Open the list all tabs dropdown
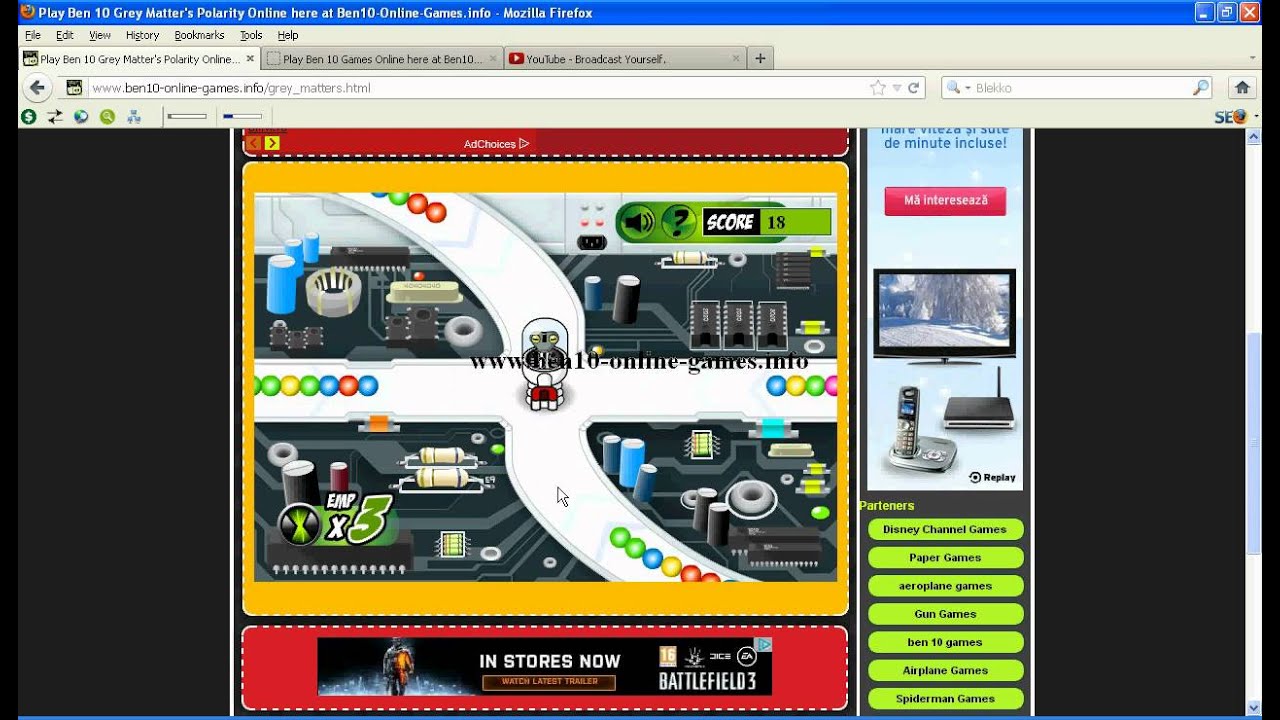The image size is (1280, 720). click(1253, 59)
